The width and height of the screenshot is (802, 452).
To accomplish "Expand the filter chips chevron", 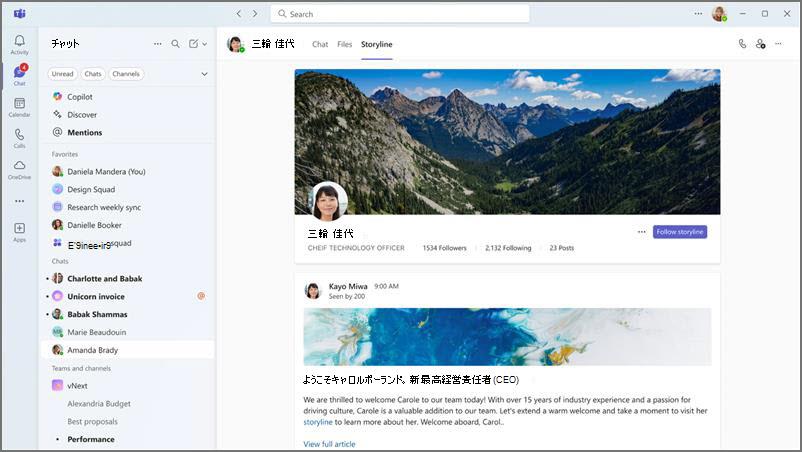I will click(205, 74).
